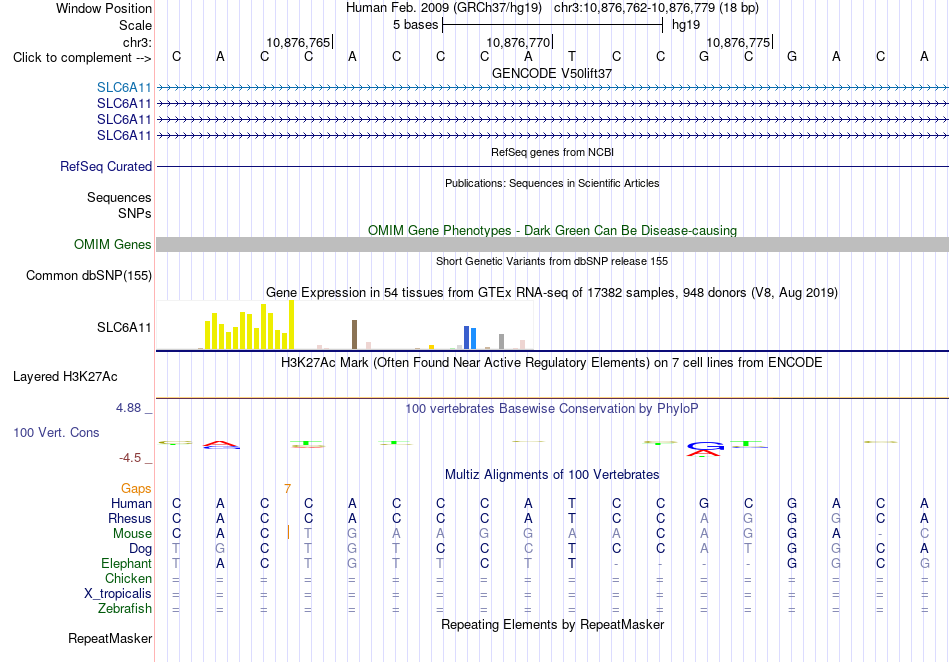
Task: Click the GENCODE V50lift37 track title
Action: click(x=551, y=73)
